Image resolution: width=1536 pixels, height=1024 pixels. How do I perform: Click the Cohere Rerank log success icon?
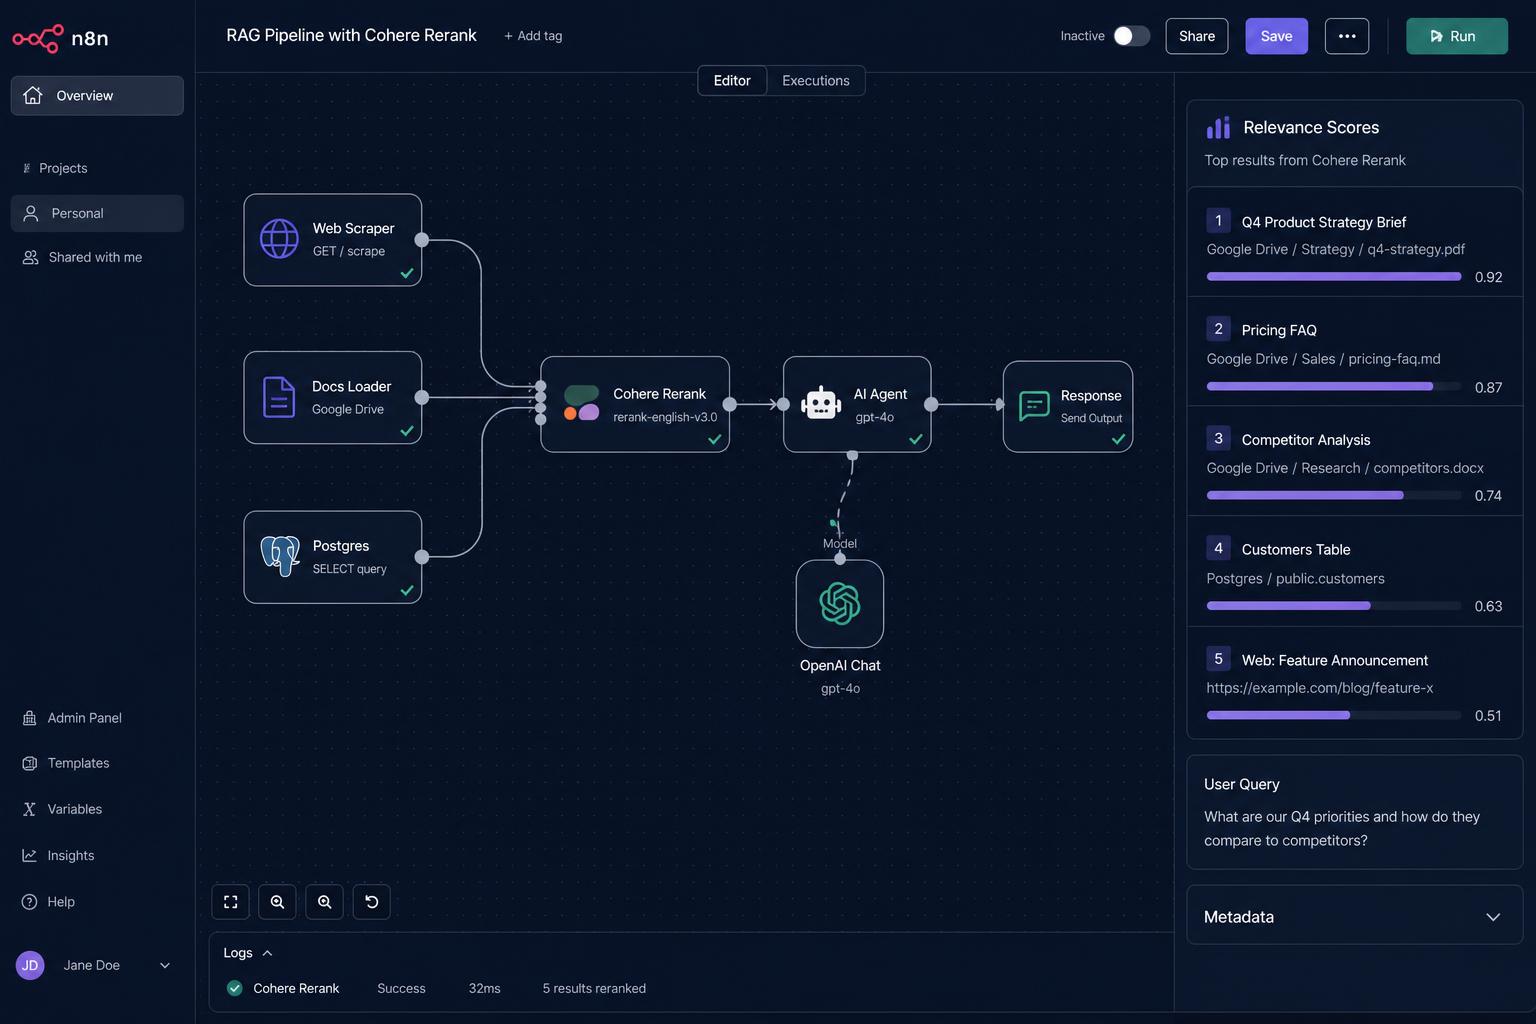click(235, 988)
